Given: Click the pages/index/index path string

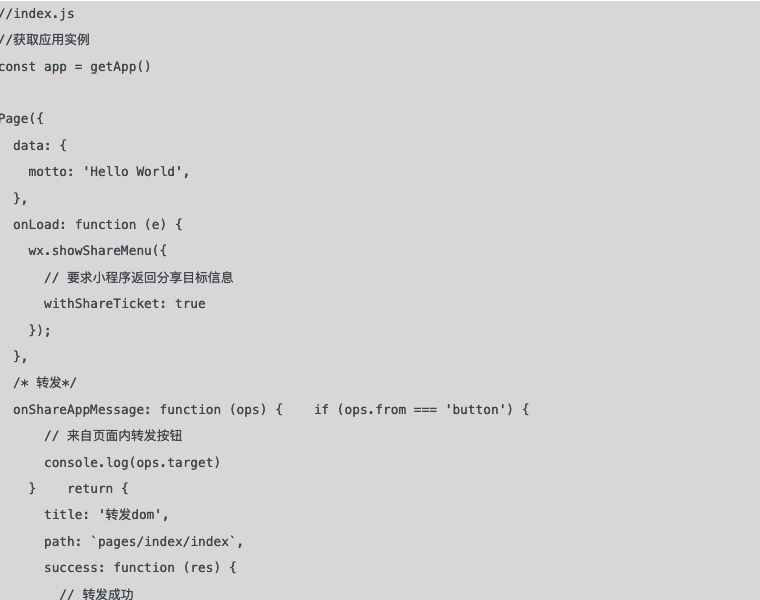Looking at the screenshot, I should pyautogui.click(x=163, y=541).
